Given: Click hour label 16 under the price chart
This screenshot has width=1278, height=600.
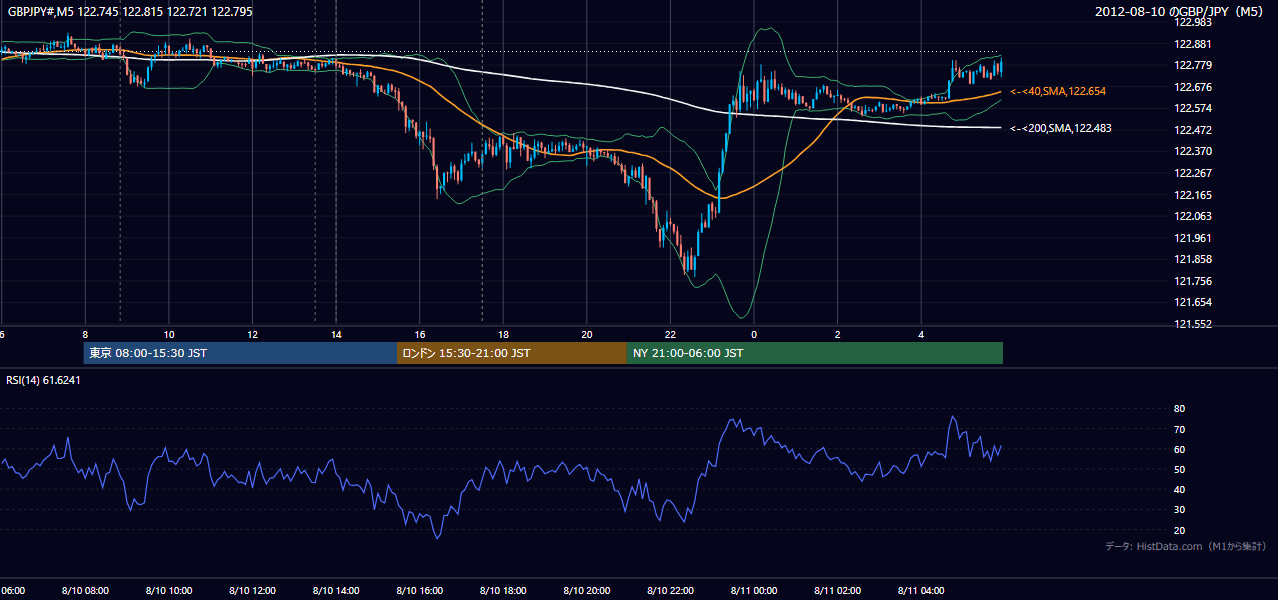Looking at the screenshot, I should (420, 334).
